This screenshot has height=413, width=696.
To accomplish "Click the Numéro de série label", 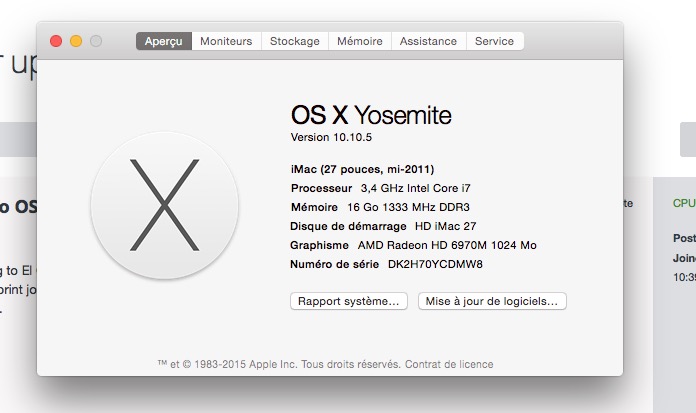I will click(x=335, y=264).
